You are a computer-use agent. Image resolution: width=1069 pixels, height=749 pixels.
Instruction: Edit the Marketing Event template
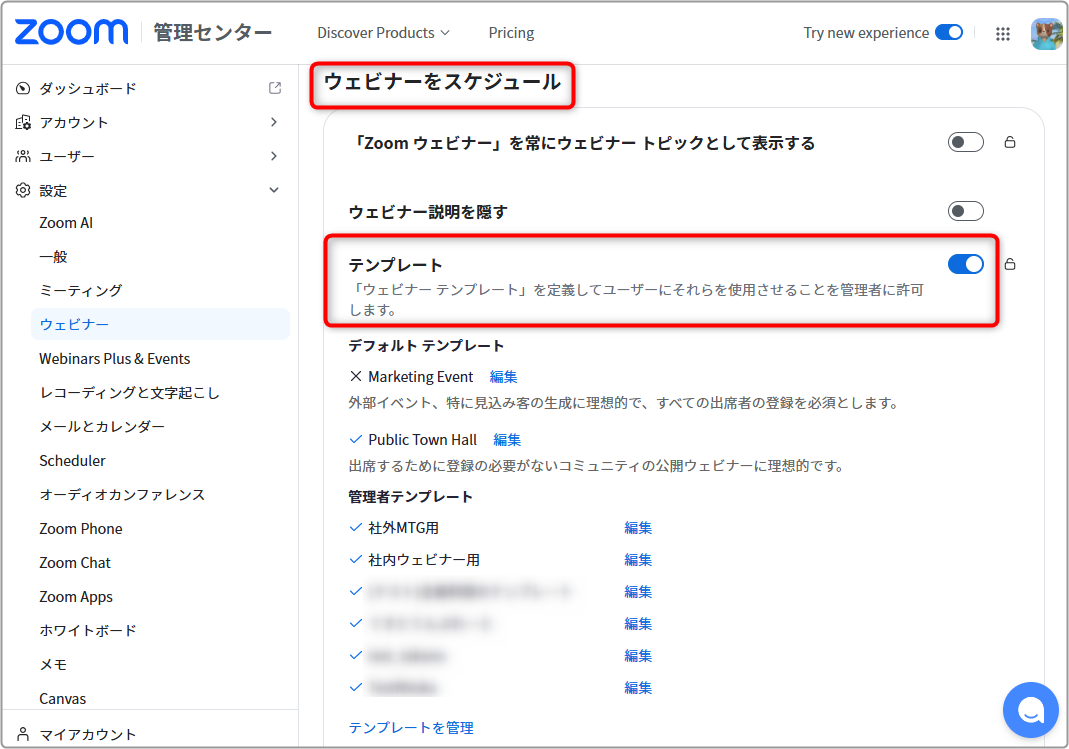click(x=503, y=377)
